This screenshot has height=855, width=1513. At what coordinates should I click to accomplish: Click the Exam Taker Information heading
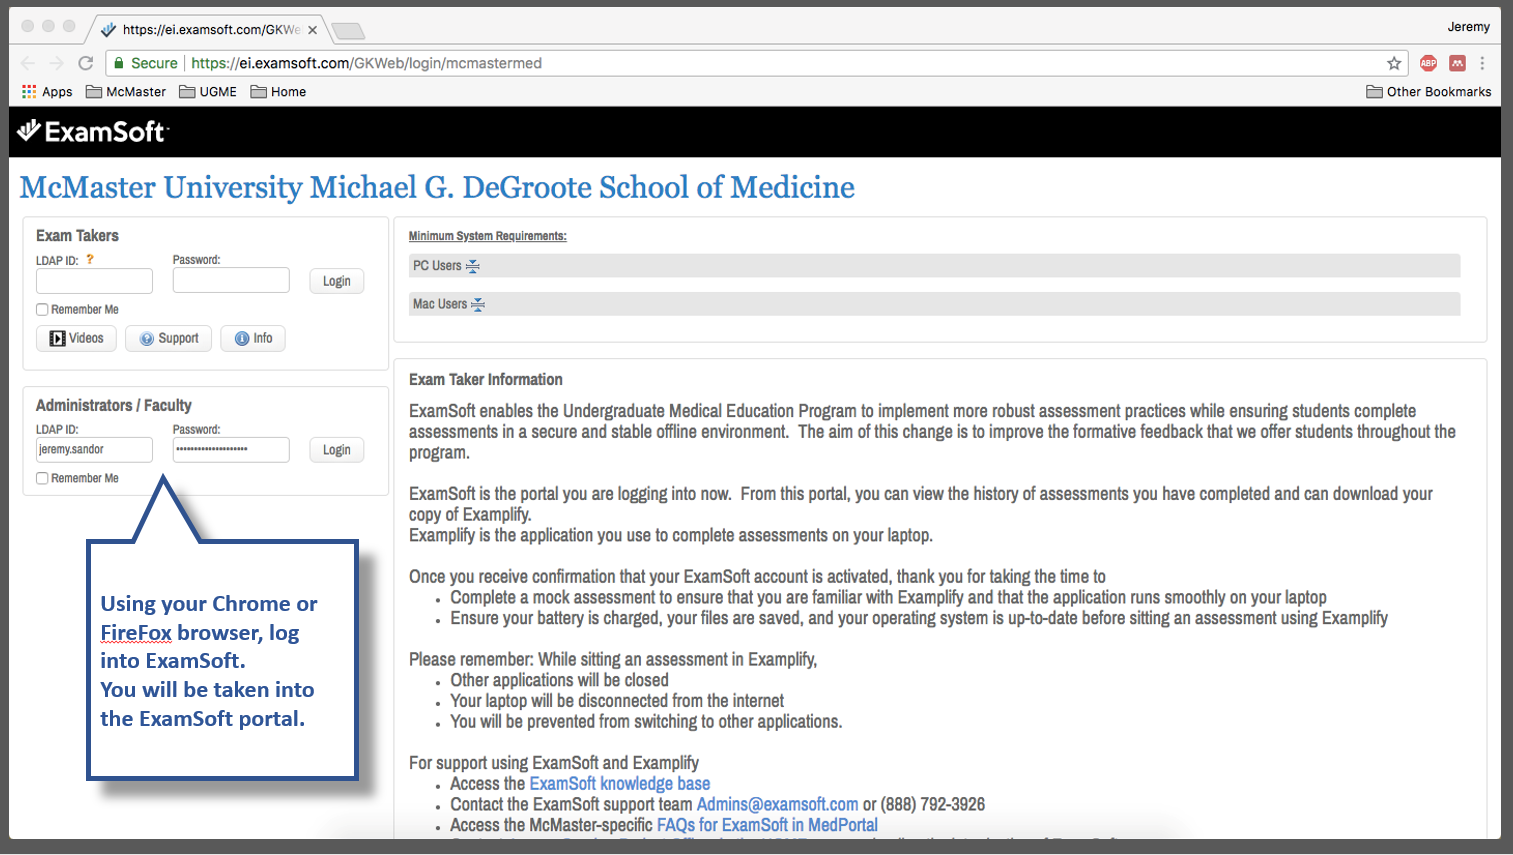[485, 379]
